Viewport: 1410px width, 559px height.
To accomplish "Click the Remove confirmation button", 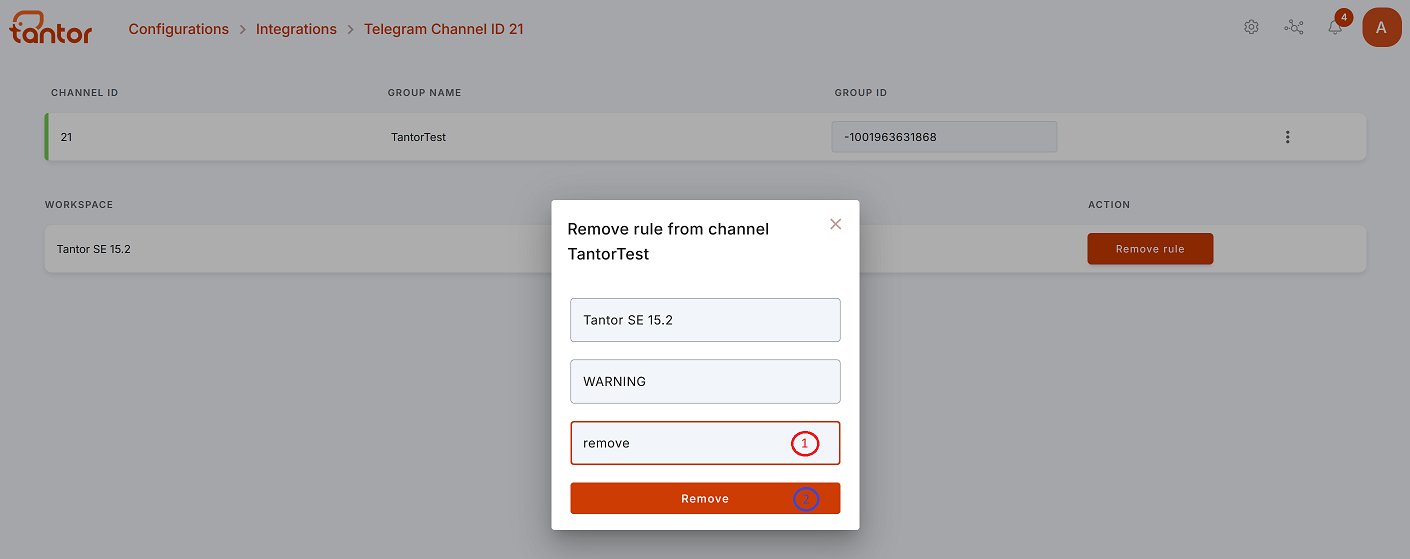I will click(x=705, y=498).
